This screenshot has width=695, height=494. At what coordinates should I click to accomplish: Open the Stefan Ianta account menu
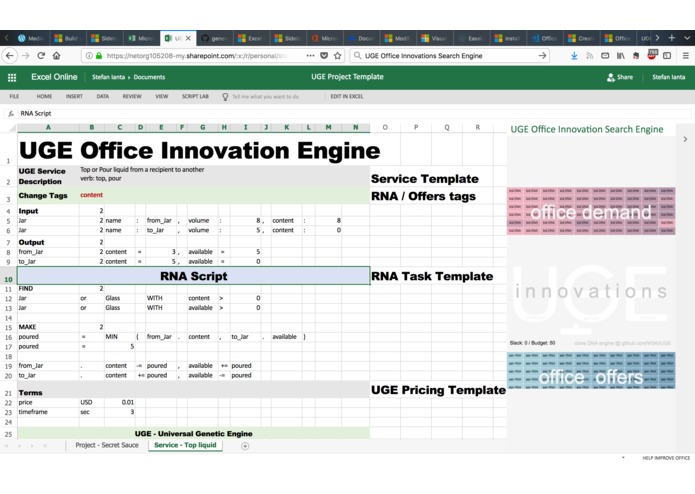[x=668, y=77]
